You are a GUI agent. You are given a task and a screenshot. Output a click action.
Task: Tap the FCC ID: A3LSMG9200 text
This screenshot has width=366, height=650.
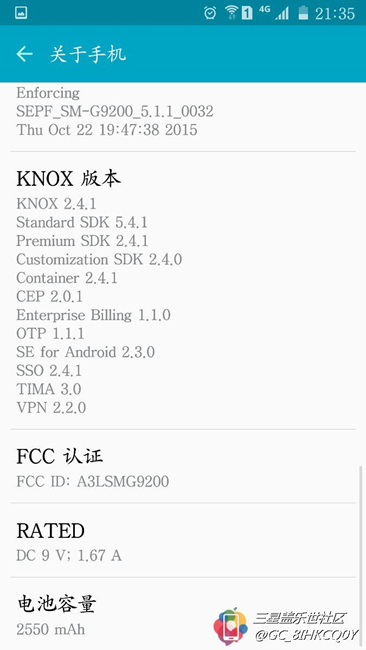(93, 481)
